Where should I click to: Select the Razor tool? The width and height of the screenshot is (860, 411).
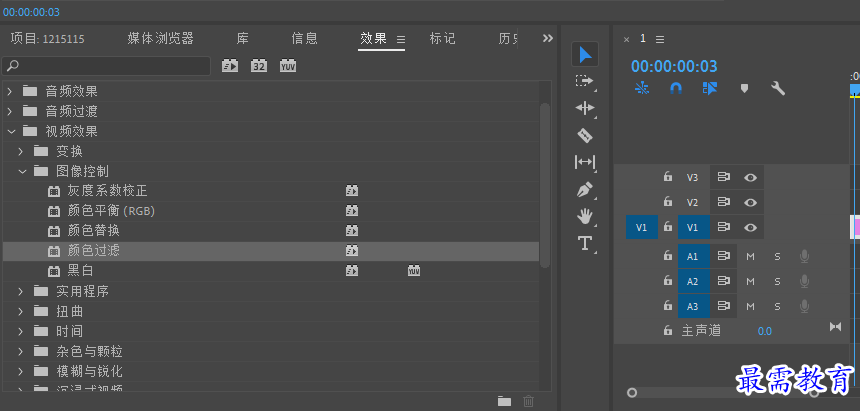click(585, 135)
